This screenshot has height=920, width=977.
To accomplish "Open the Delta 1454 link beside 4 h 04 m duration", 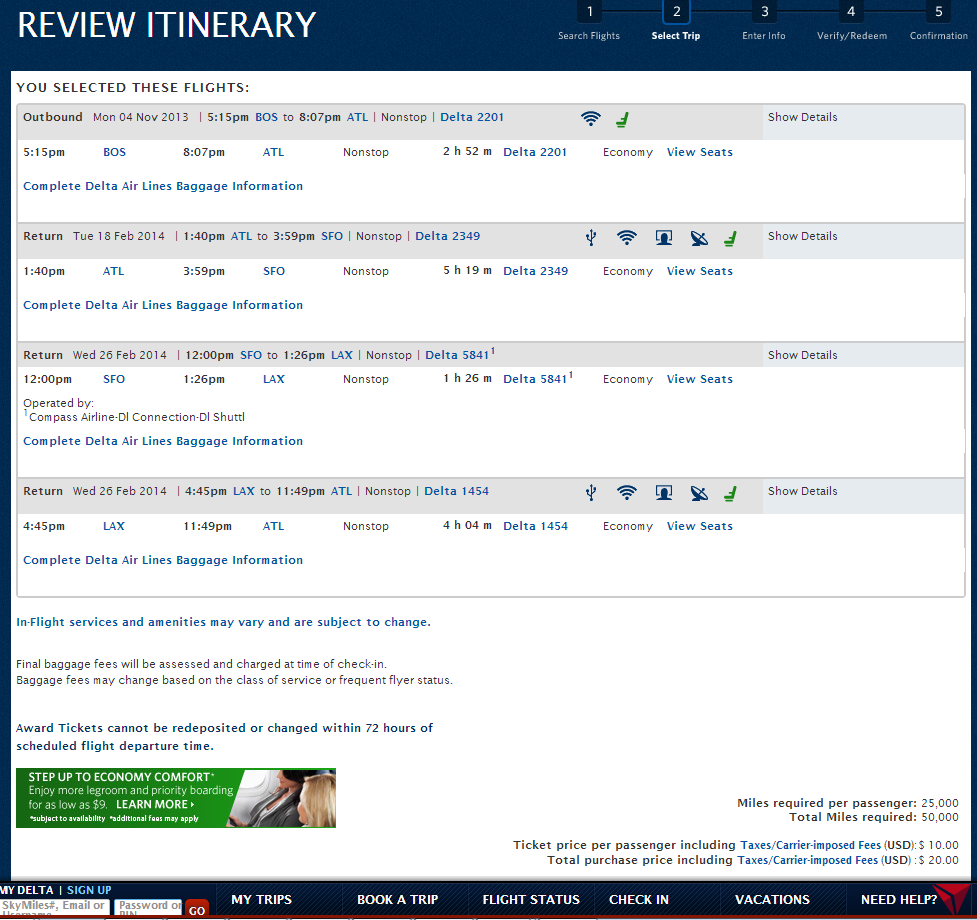I will pyautogui.click(x=535, y=526).
